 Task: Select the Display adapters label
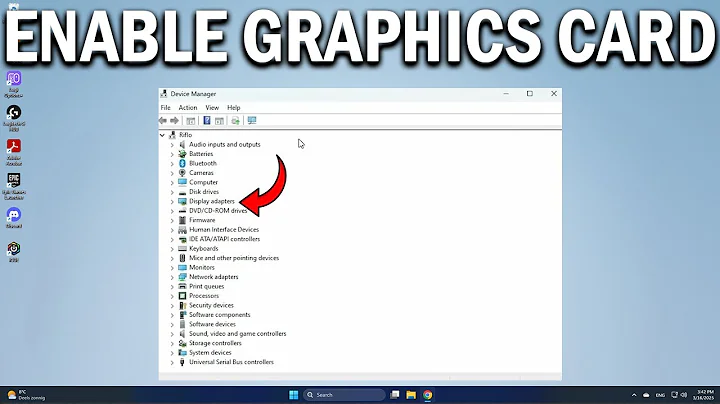click(x=212, y=201)
